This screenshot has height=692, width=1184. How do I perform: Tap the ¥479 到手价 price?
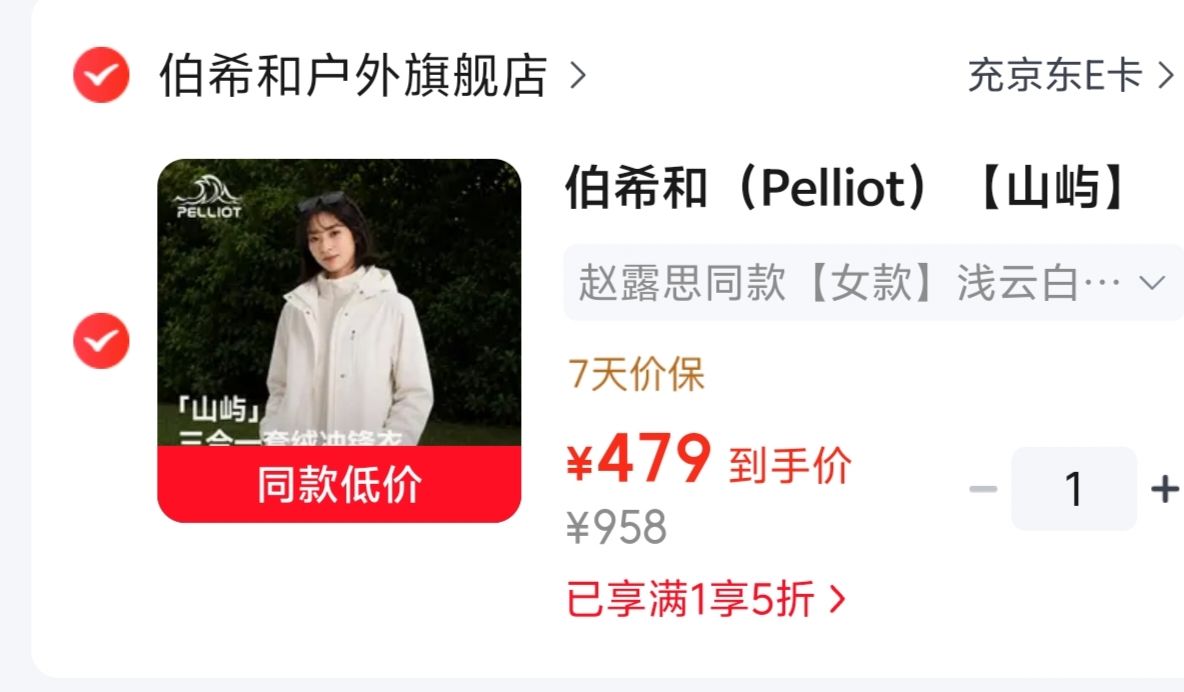pyautogui.click(x=709, y=459)
